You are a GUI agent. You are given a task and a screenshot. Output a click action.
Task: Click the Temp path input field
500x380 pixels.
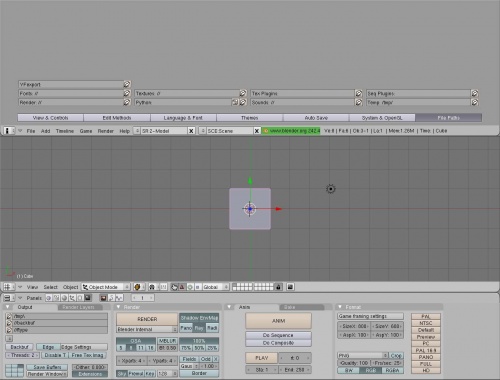click(419, 102)
